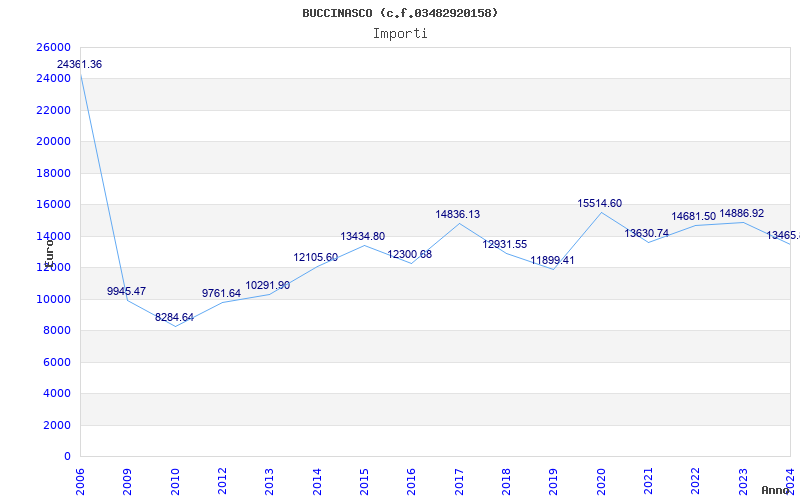The image size is (800, 500).
Task: Click the chart title BUCCINASCO (c.f.03482920158)
Action: click(400, 13)
